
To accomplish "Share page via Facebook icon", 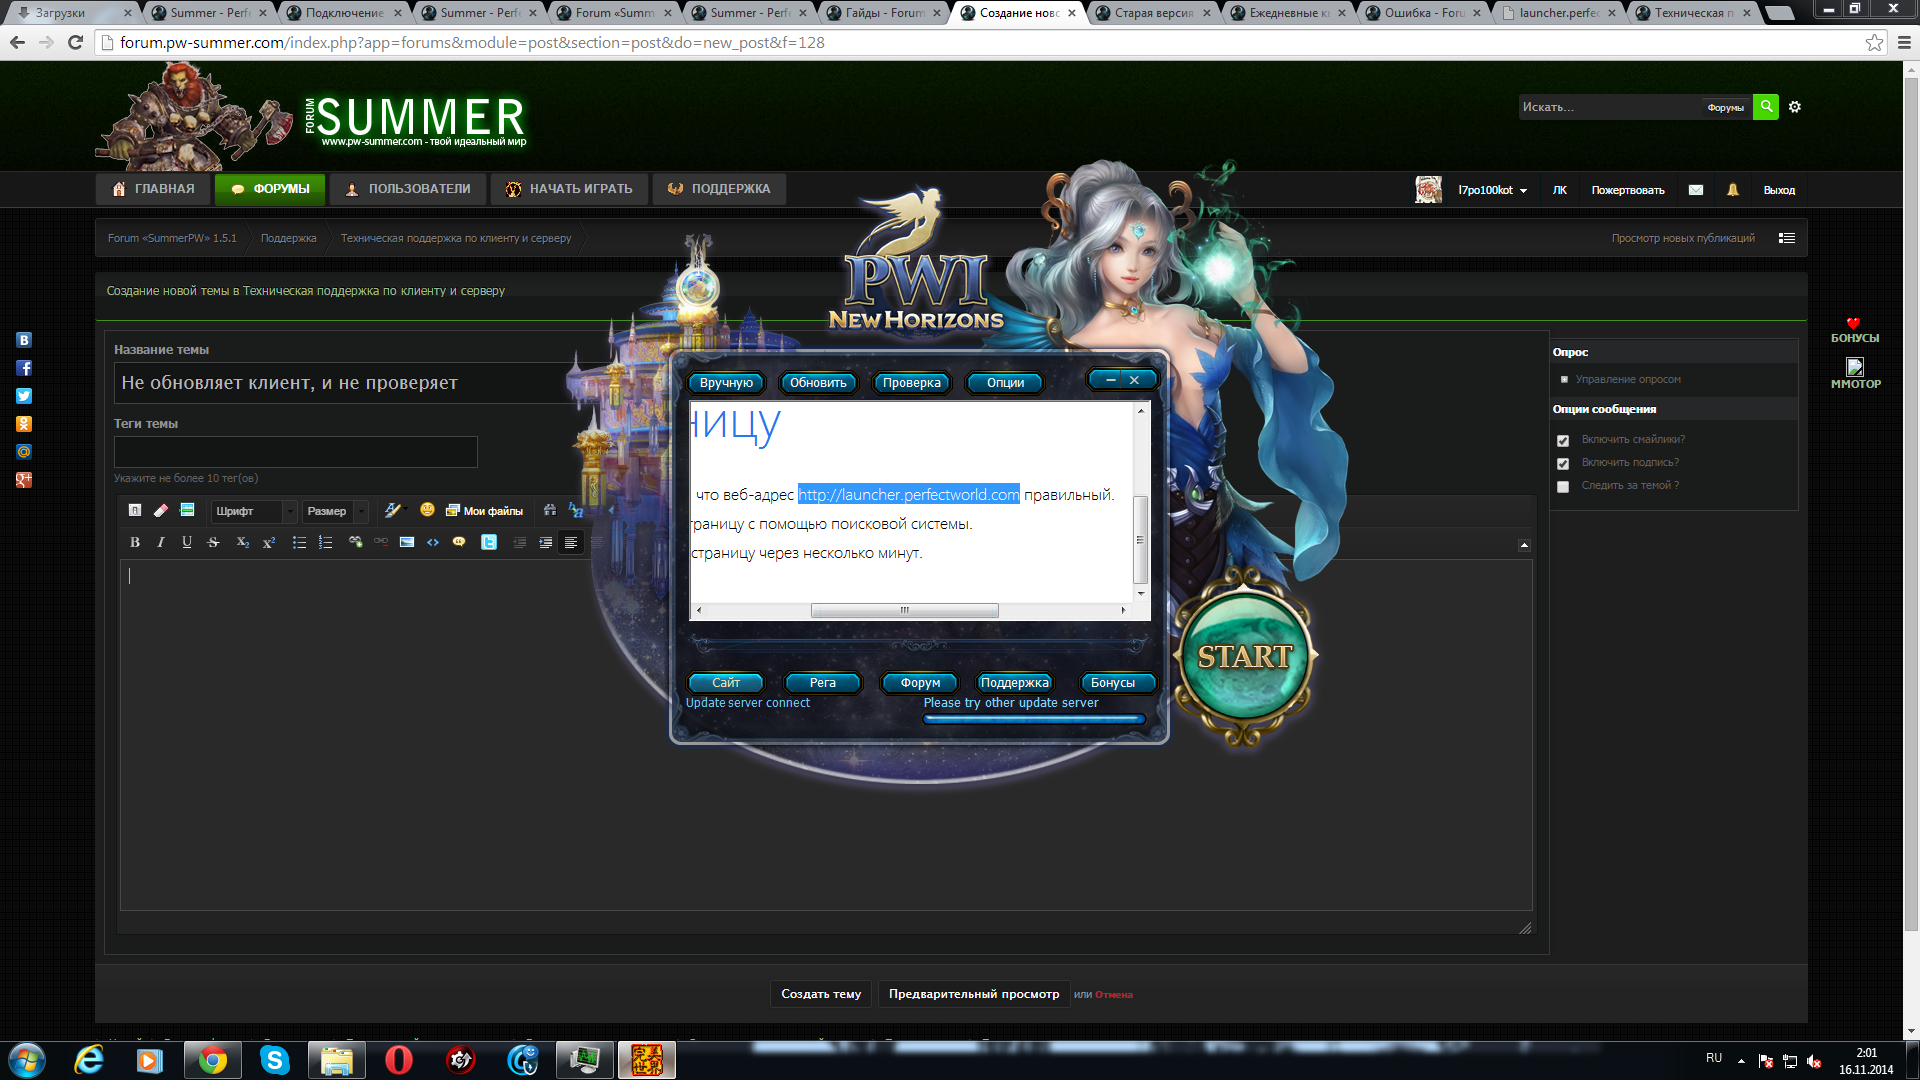I will pyautogui.click(x=24, y=368).
